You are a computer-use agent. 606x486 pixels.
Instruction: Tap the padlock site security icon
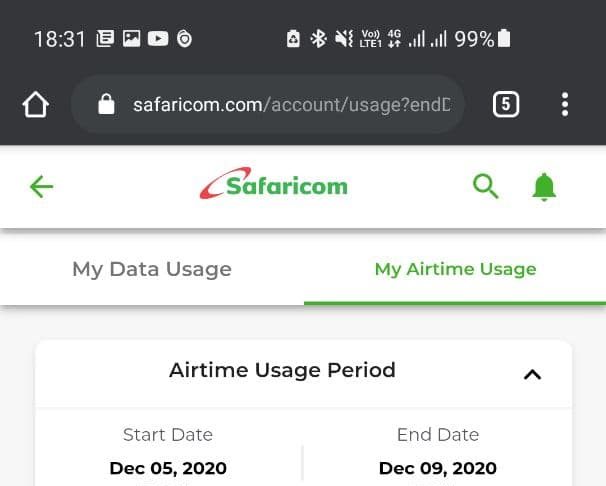tap(106, 104)
